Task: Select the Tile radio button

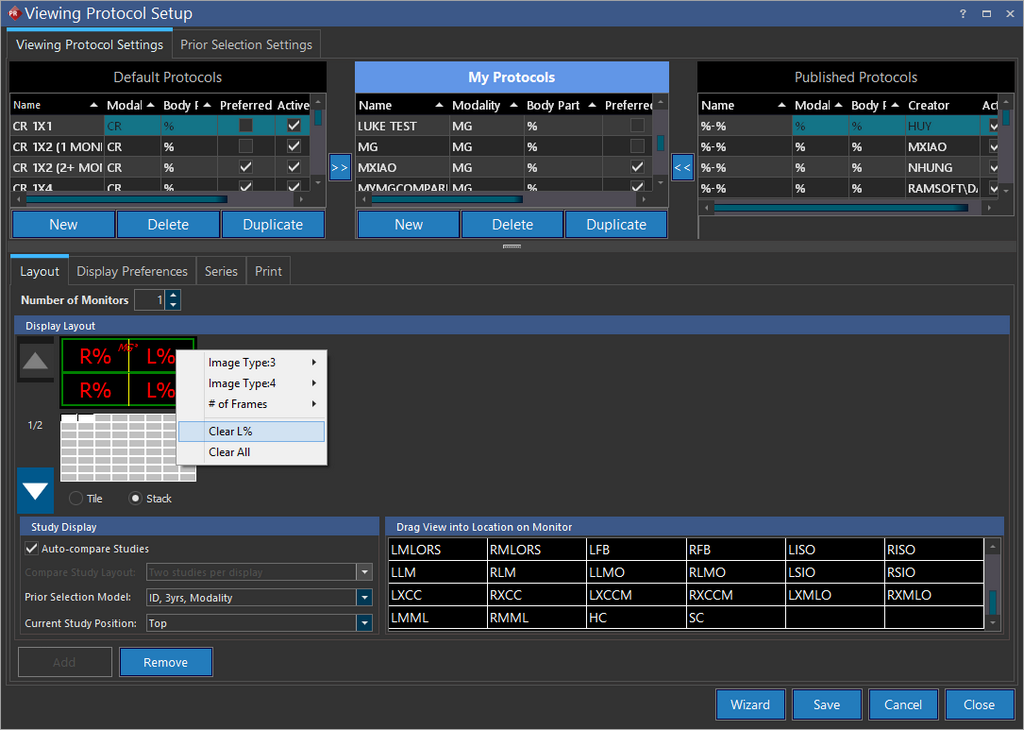Action: point(76,498)
